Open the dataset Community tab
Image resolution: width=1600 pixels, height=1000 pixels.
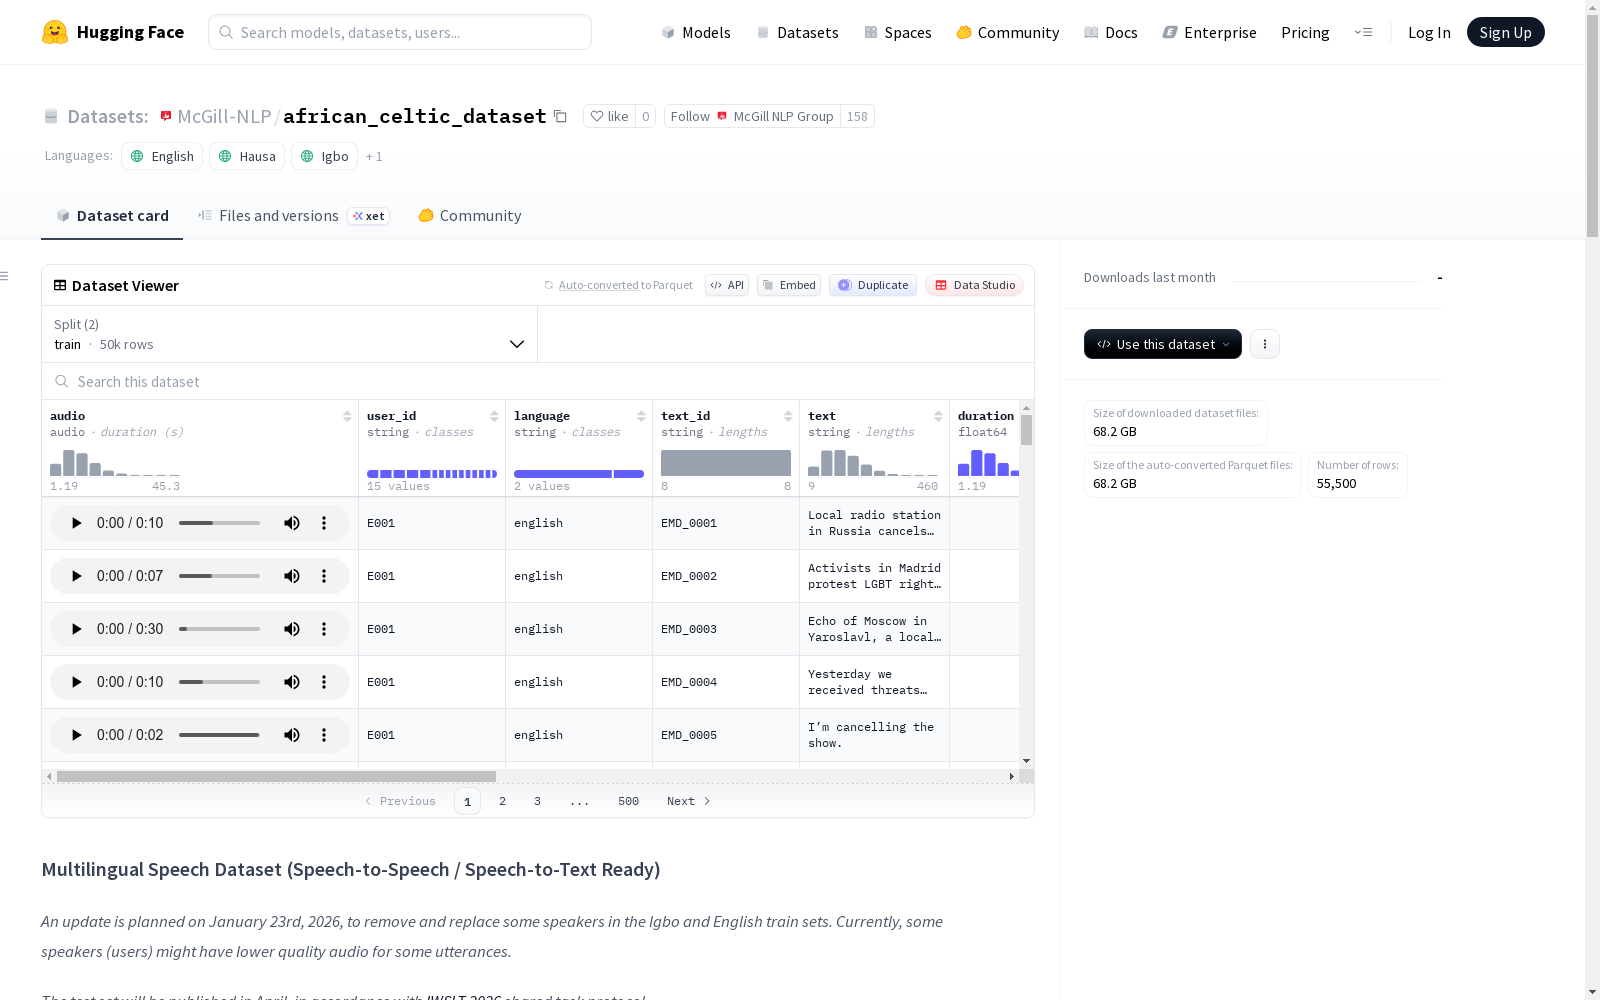pyautogui.click(x=470, y=216)
